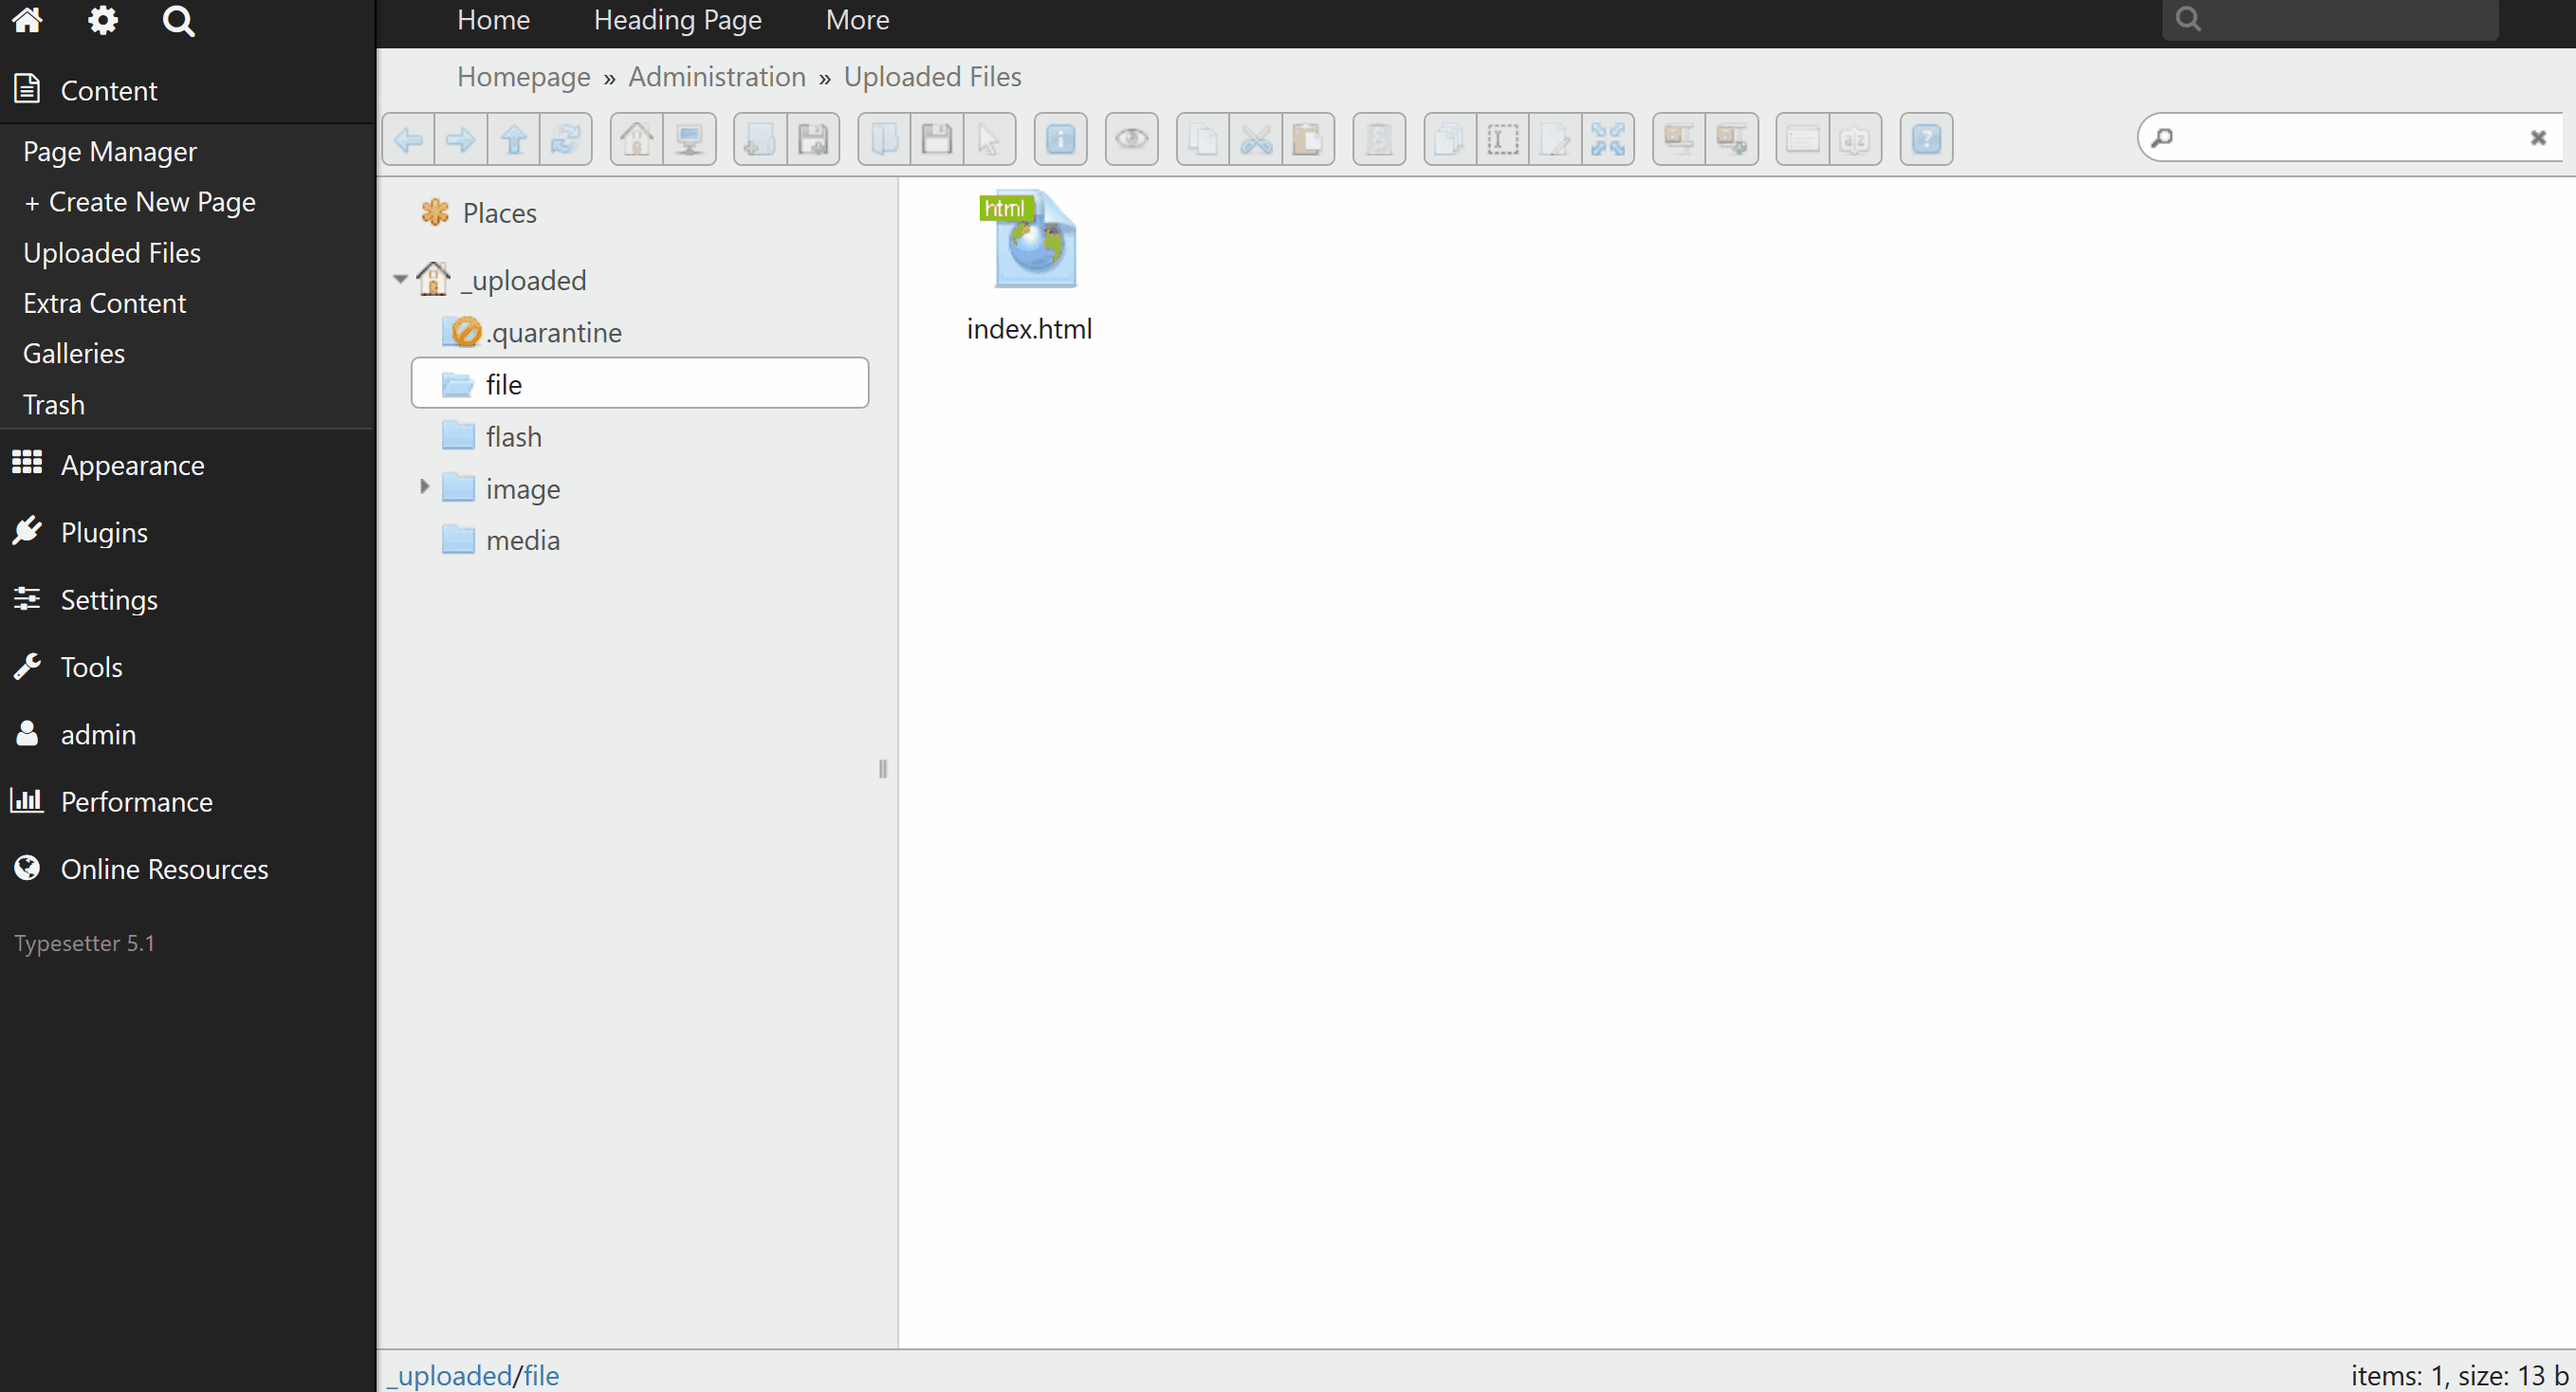Expand the Settings section
2576x1392 pixels.
point(187,599)
